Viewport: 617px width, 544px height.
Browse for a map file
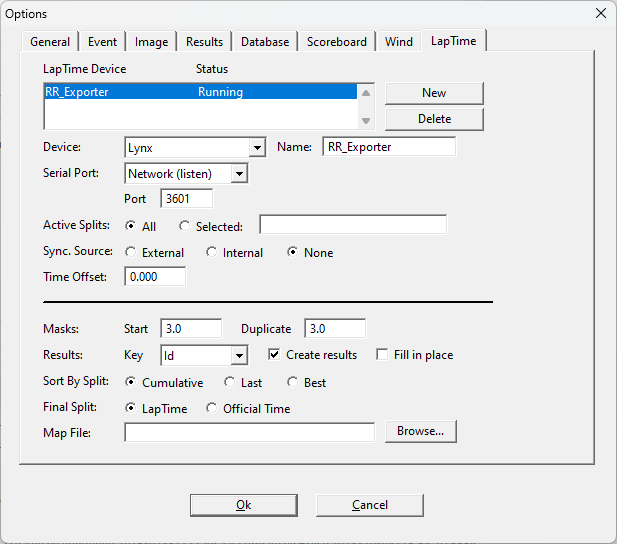[421, 431]
